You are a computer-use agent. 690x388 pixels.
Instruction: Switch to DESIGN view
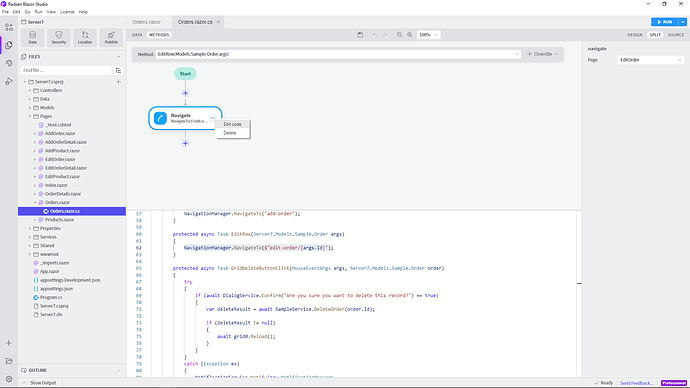[x=635, y=35]
